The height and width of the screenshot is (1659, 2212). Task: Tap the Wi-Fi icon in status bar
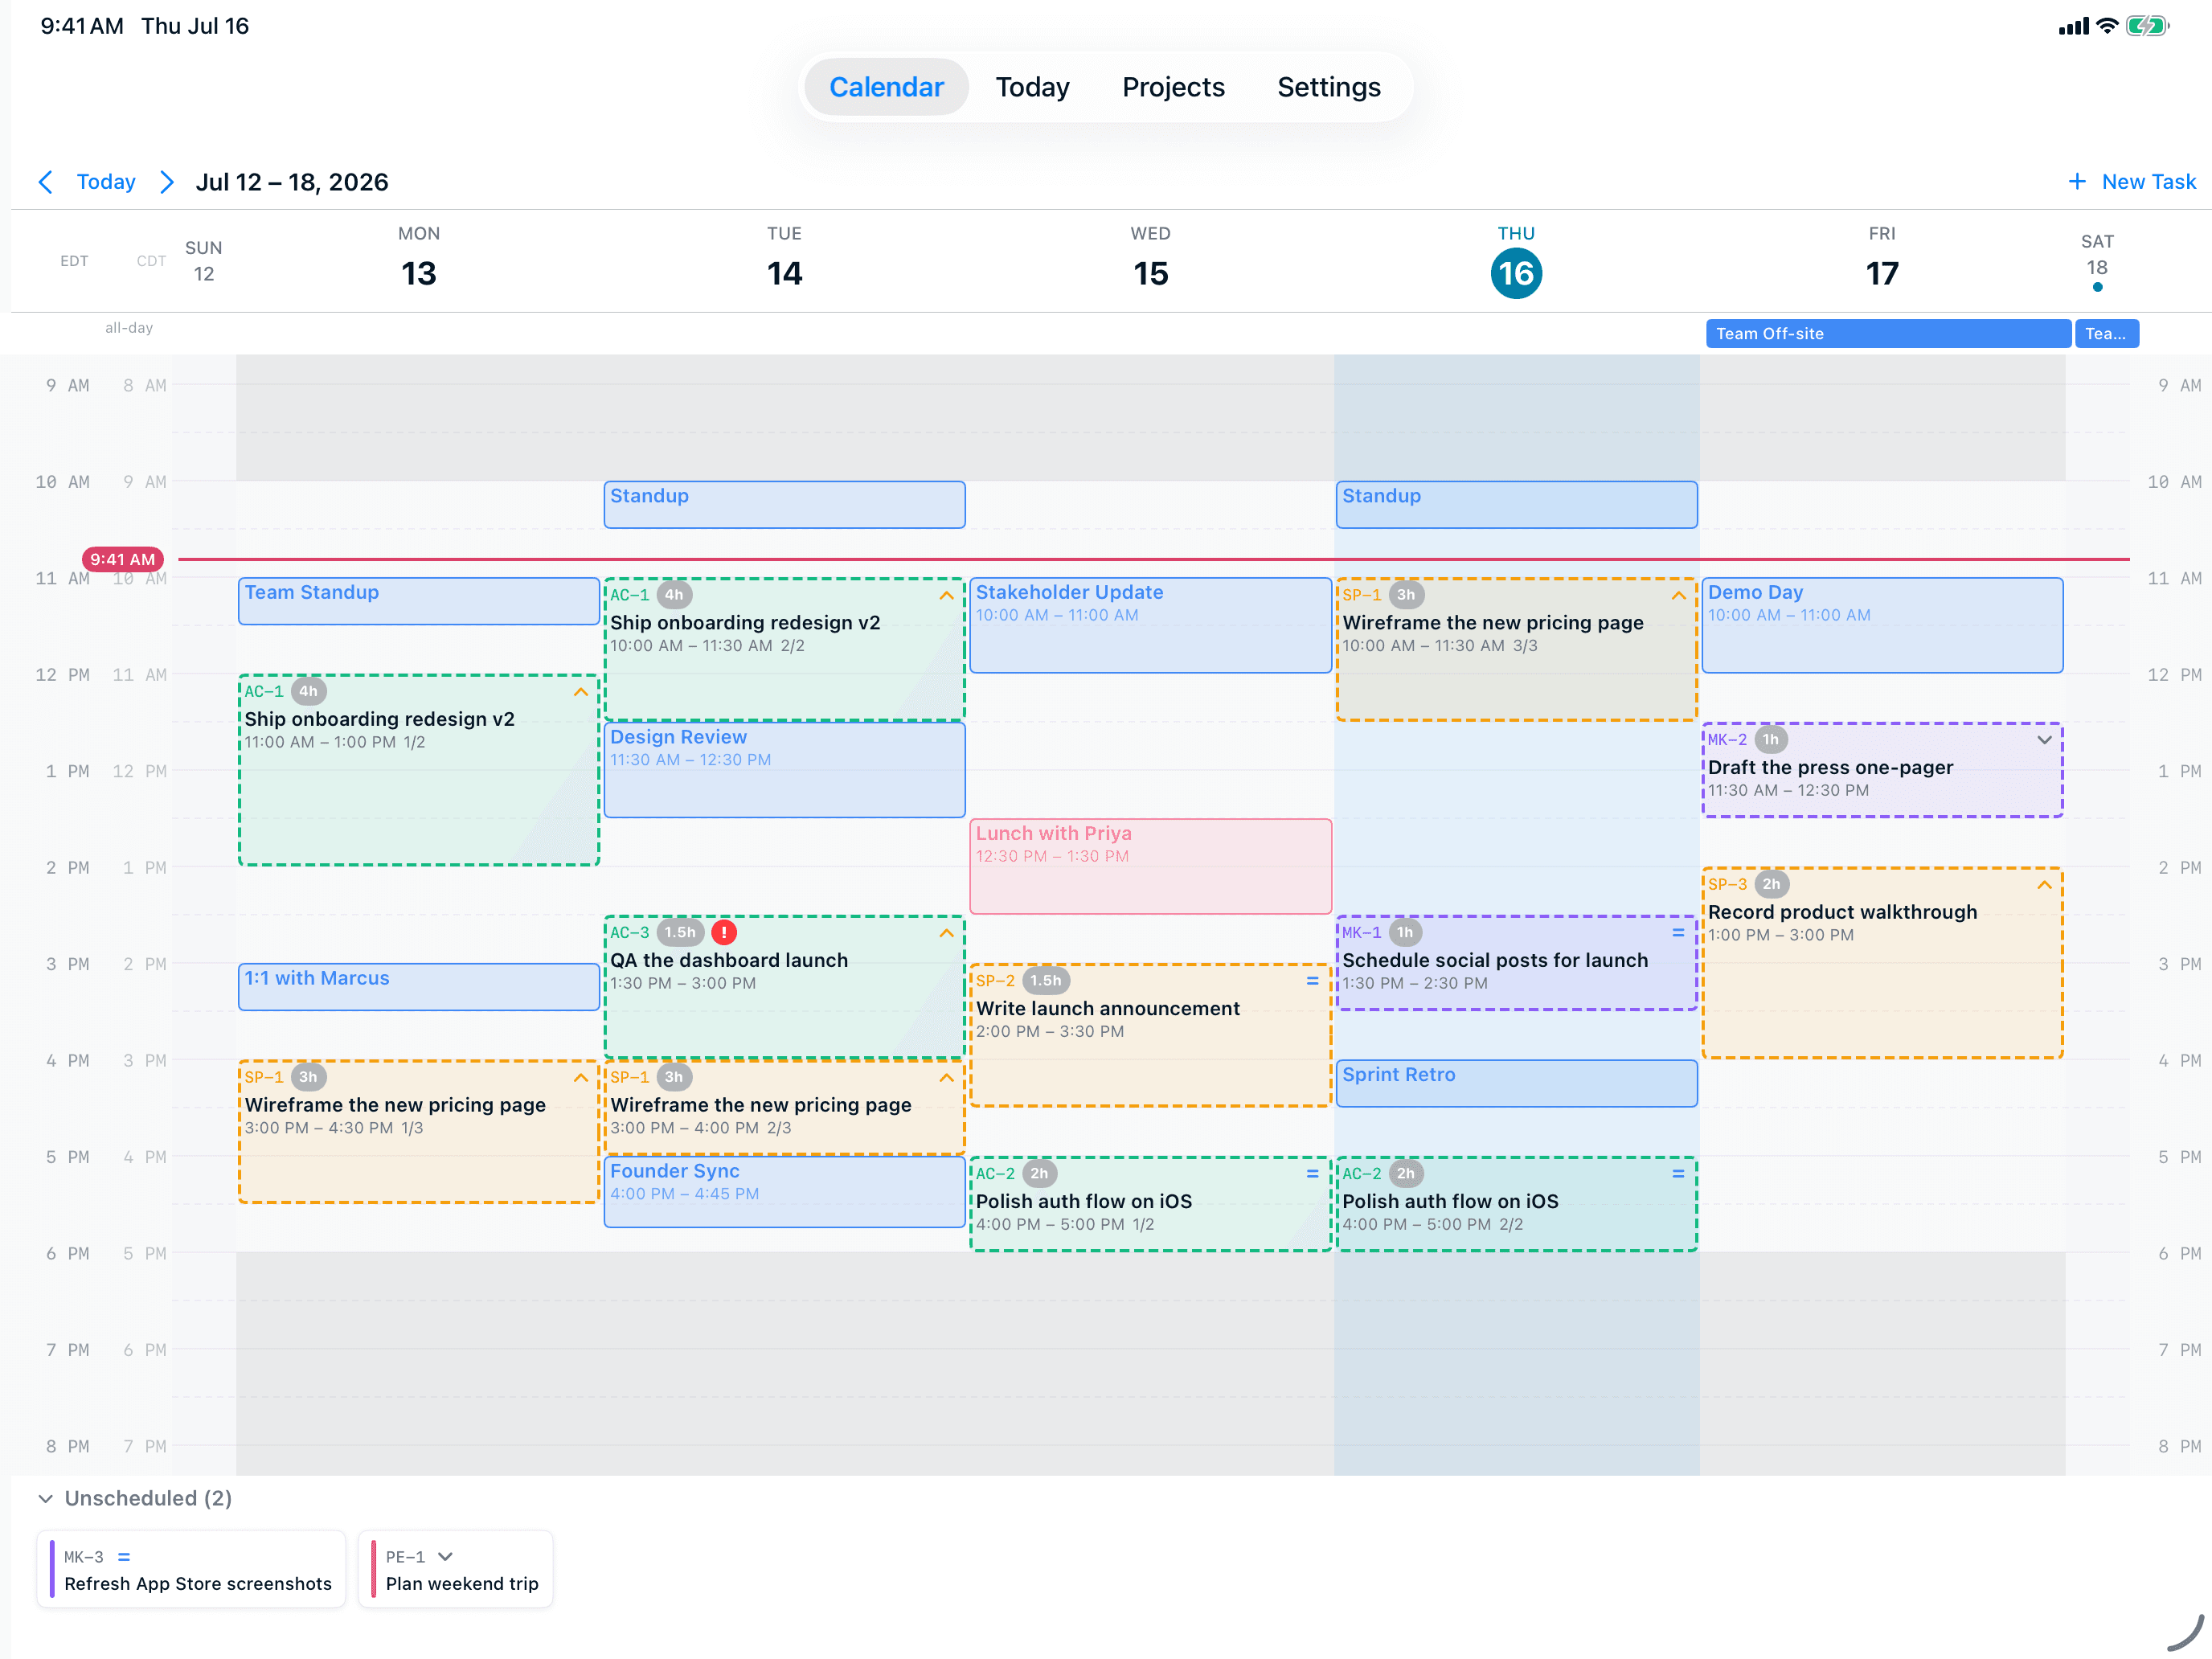2107,26
